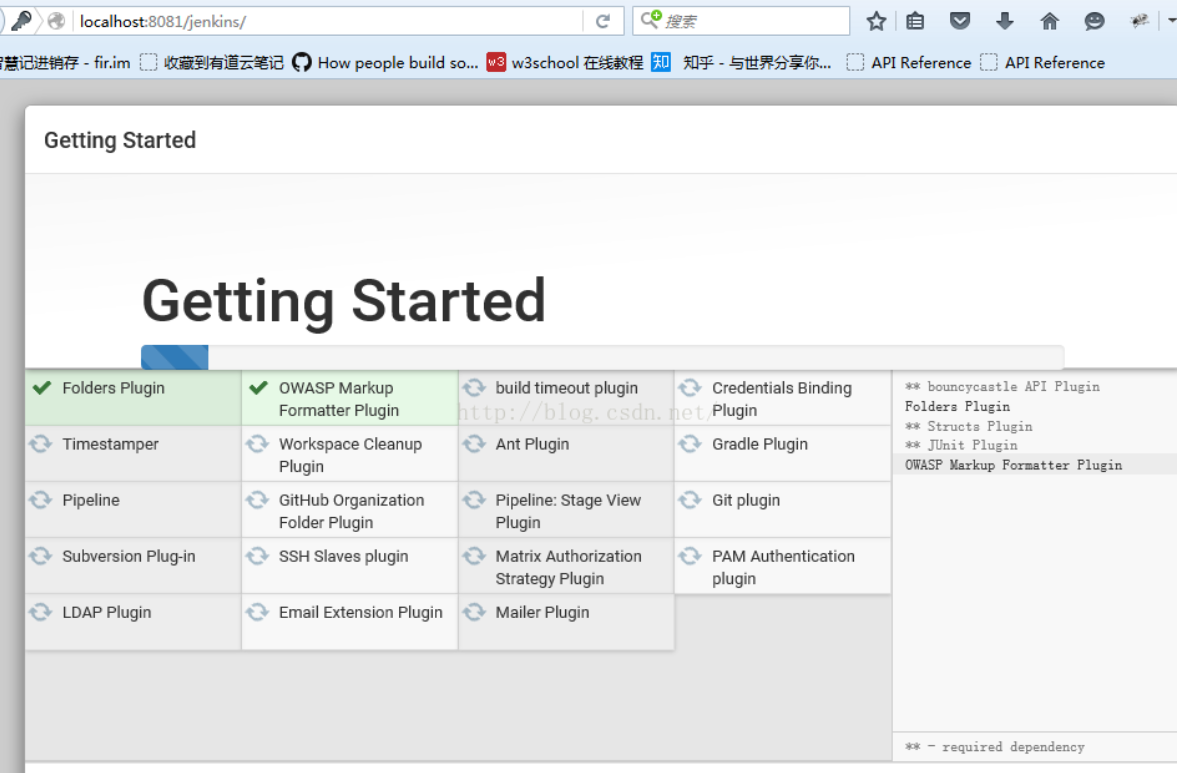Image resolution: width=1196 pixels, height=773 pixels.
Task: Click the pending icon beside SSH Slaves plugin
Action: 257,556
